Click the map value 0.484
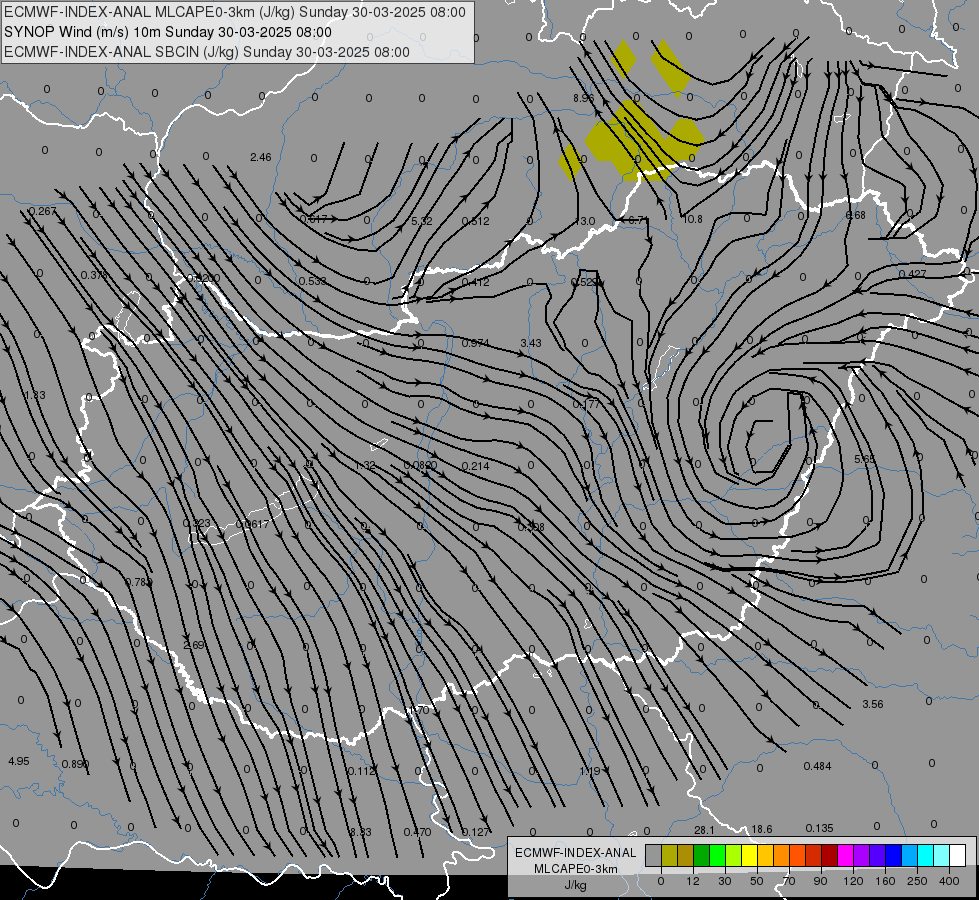Viewport: 979px width, 900px height. point(817,766)
